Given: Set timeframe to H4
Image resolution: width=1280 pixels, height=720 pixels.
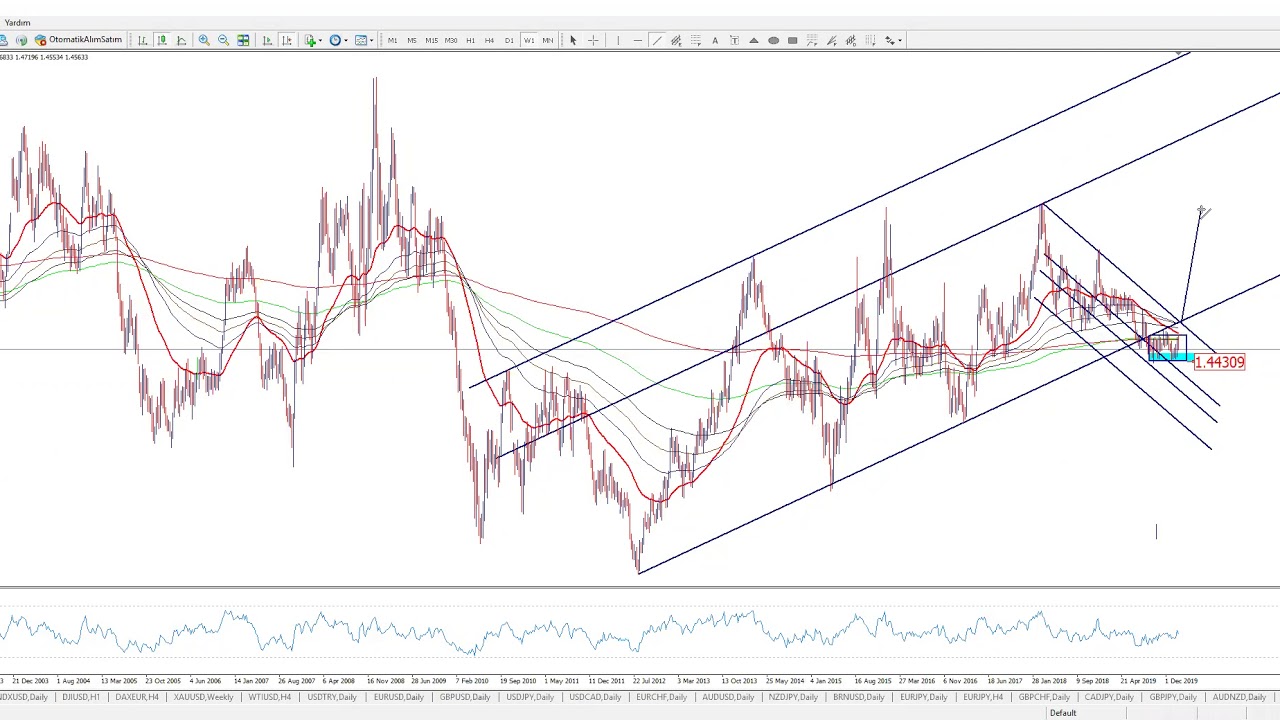Looking at the screenshot, I should click(489, 40).
